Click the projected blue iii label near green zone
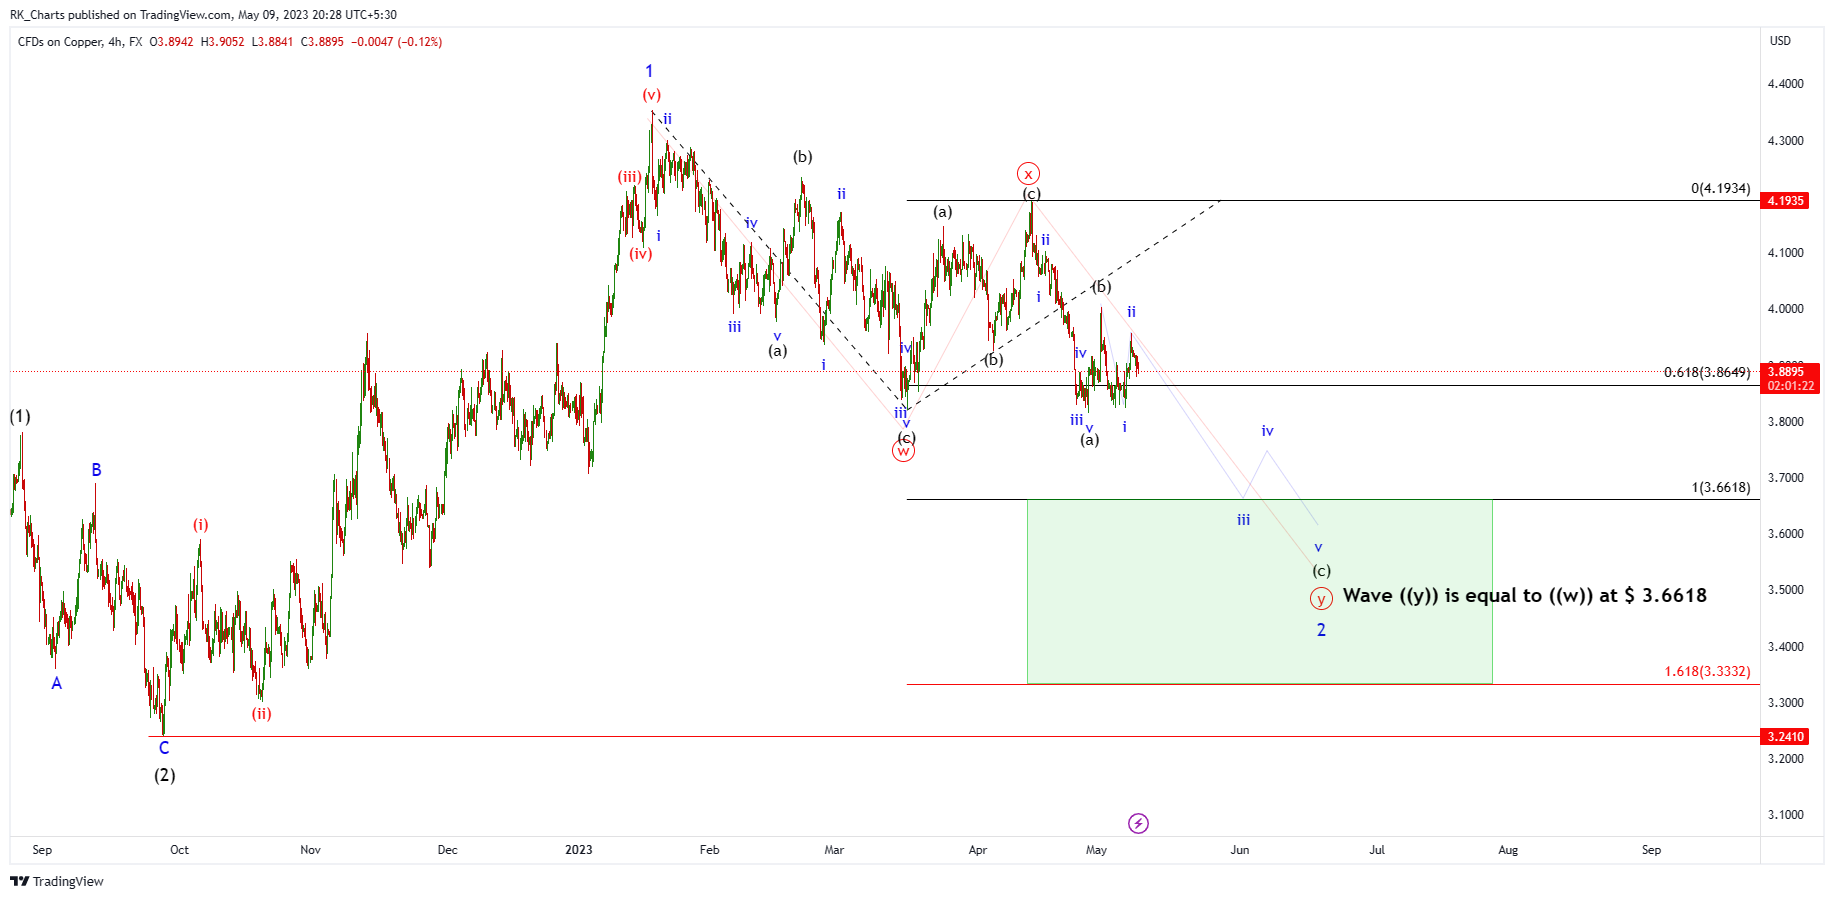 coord(1243,520)
